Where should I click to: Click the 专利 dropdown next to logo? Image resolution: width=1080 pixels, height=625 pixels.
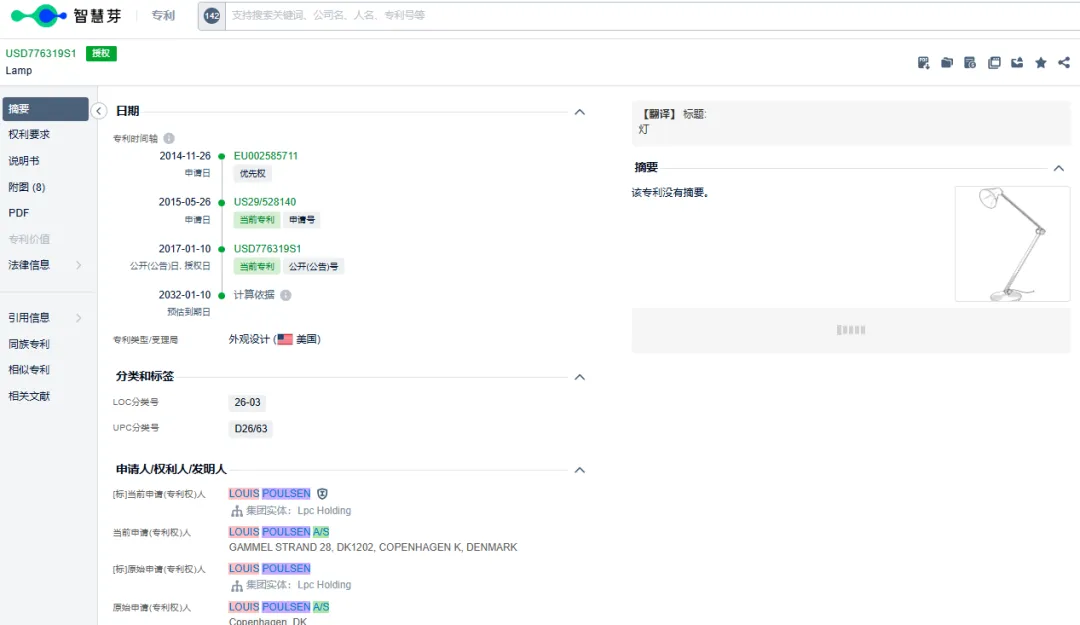tap(163, 15)
